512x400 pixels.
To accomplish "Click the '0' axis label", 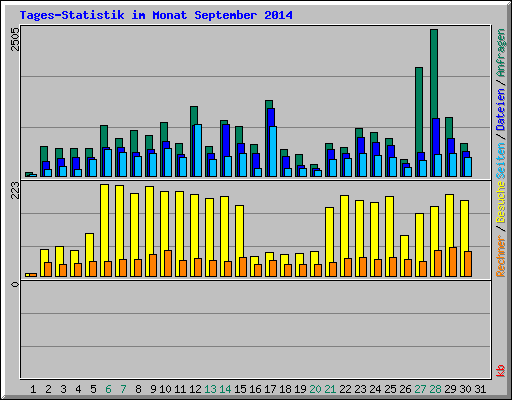I will pyautogui.click(x=15, y=284).
